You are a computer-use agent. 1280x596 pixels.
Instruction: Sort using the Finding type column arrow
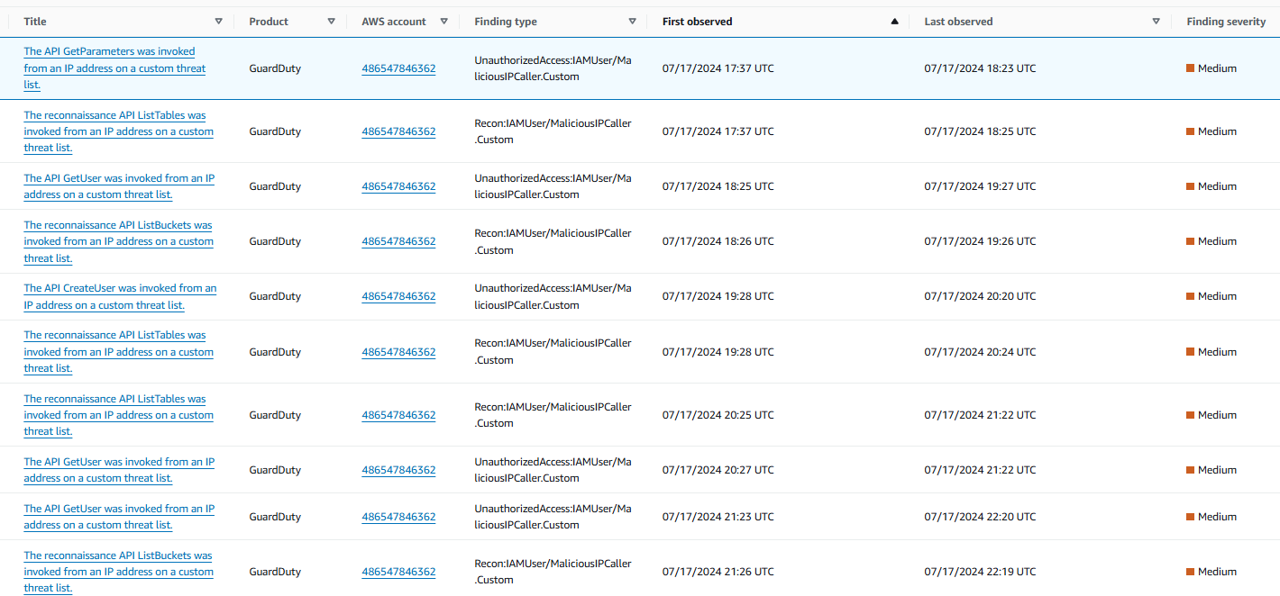(632, 21)
